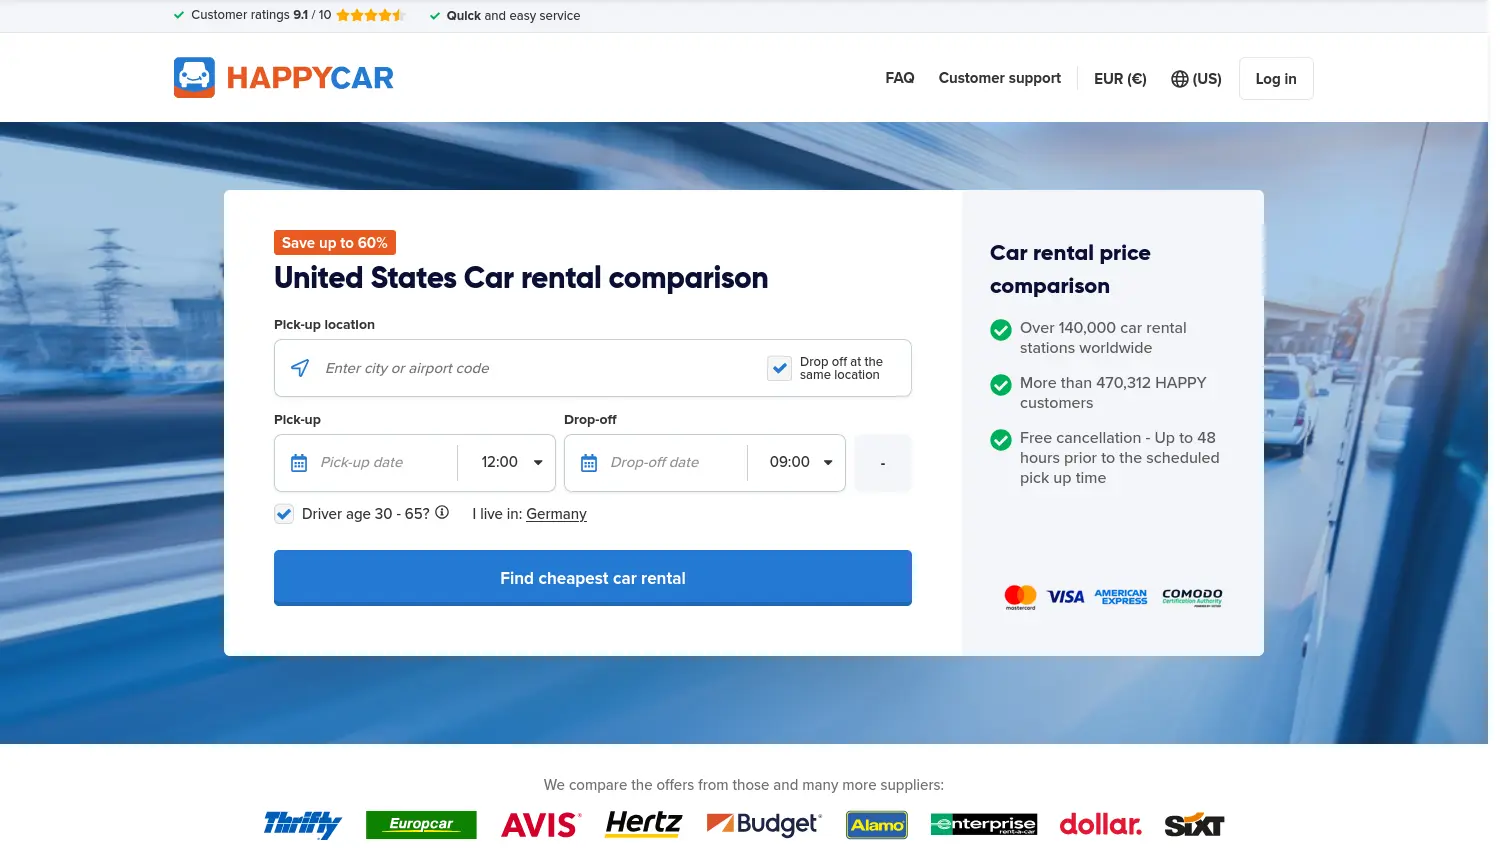
Task: Click the HAPPYCAR logo icon
Action: 194,77
